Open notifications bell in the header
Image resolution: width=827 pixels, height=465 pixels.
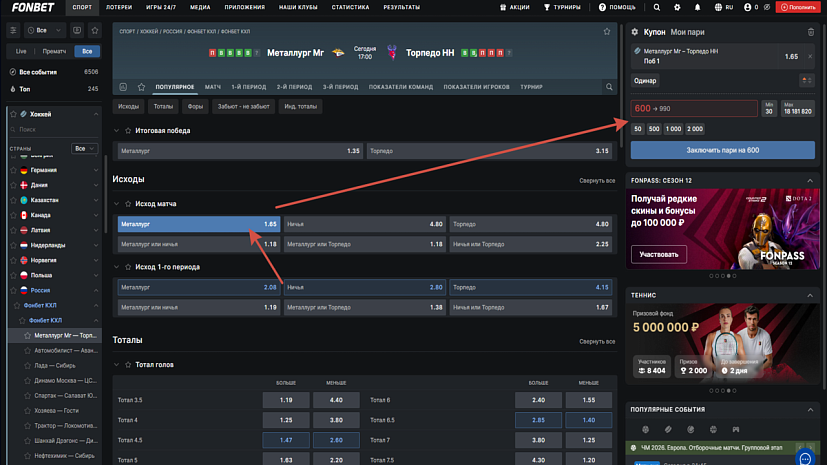tap(697, 7)
